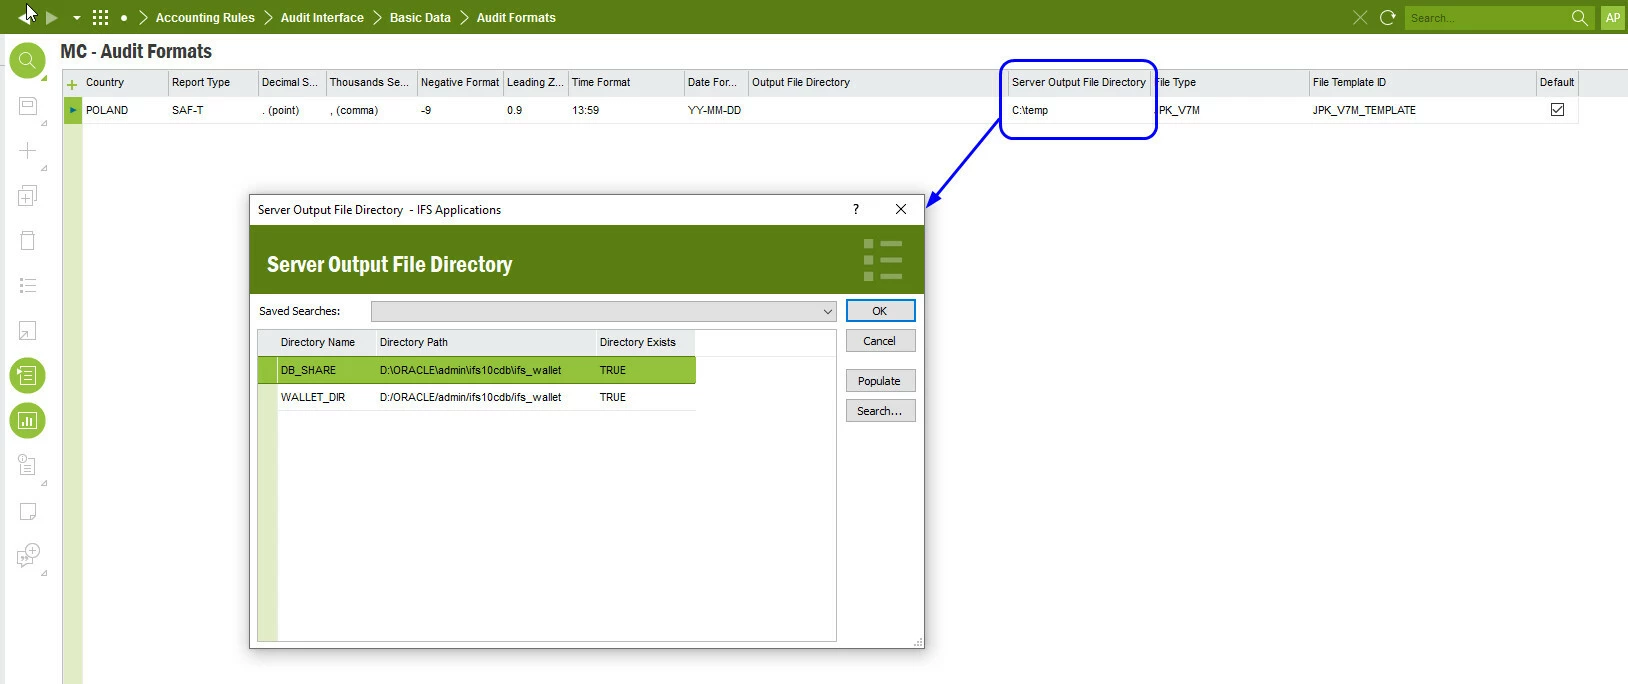This screenshot has height=684, width=1628.
Task: Click the YY-MM-DD date format cell
Action: 714,110
